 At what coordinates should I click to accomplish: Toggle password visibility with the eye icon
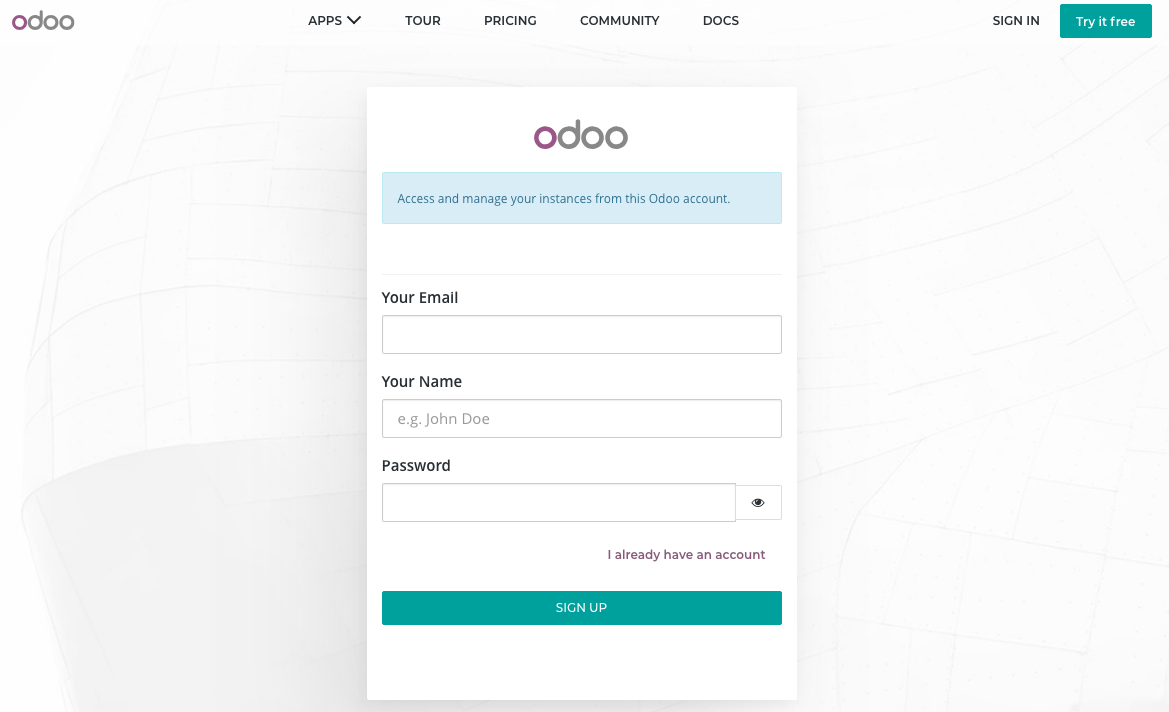click(758, 502)
